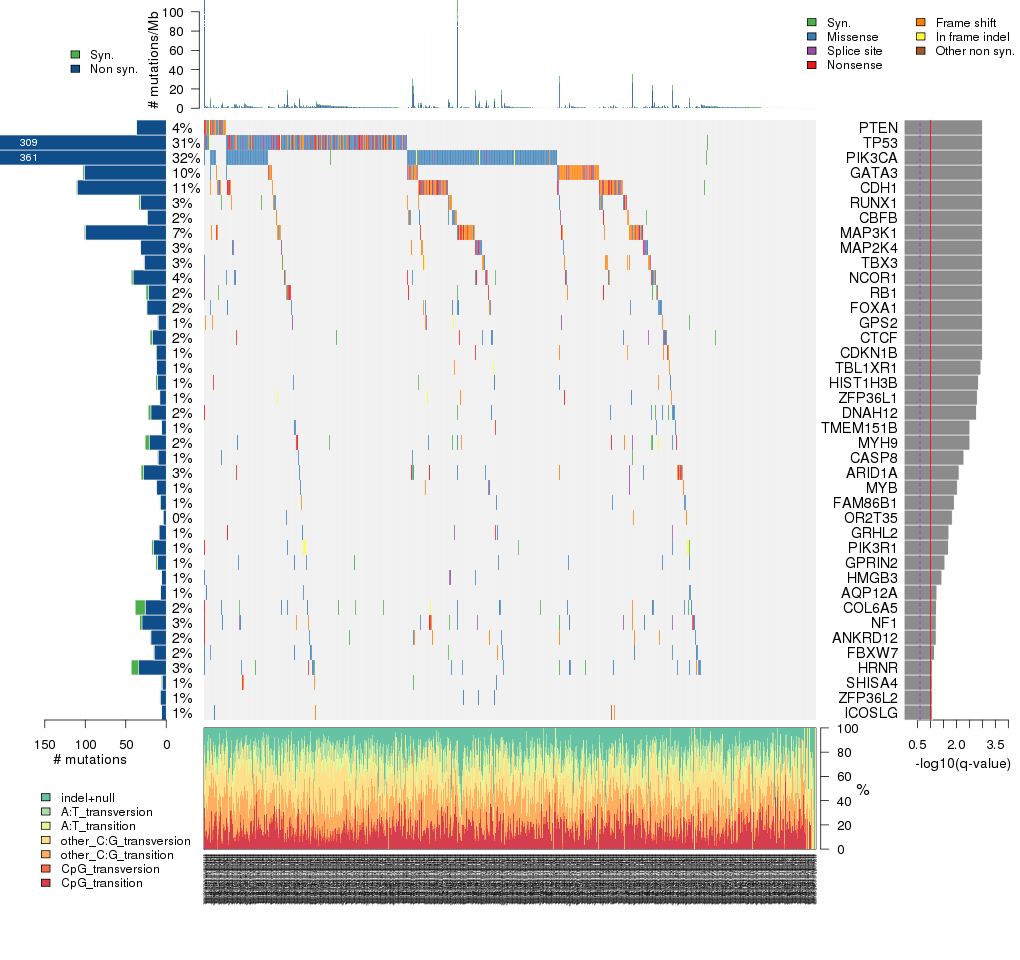The image size is (1020, 960).
Task: Click the CpG_transition red legend swatch
Action: coord(46,883)
